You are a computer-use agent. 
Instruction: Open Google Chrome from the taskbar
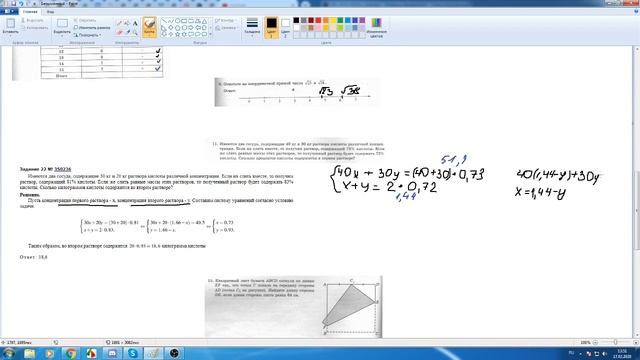(71, 353)
